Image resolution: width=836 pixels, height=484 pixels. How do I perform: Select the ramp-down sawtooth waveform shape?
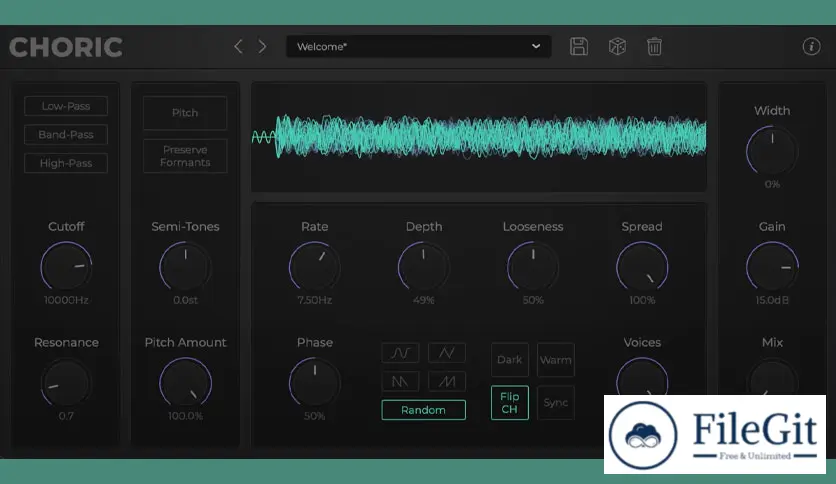pyautogui.click(x=400, y=381)
